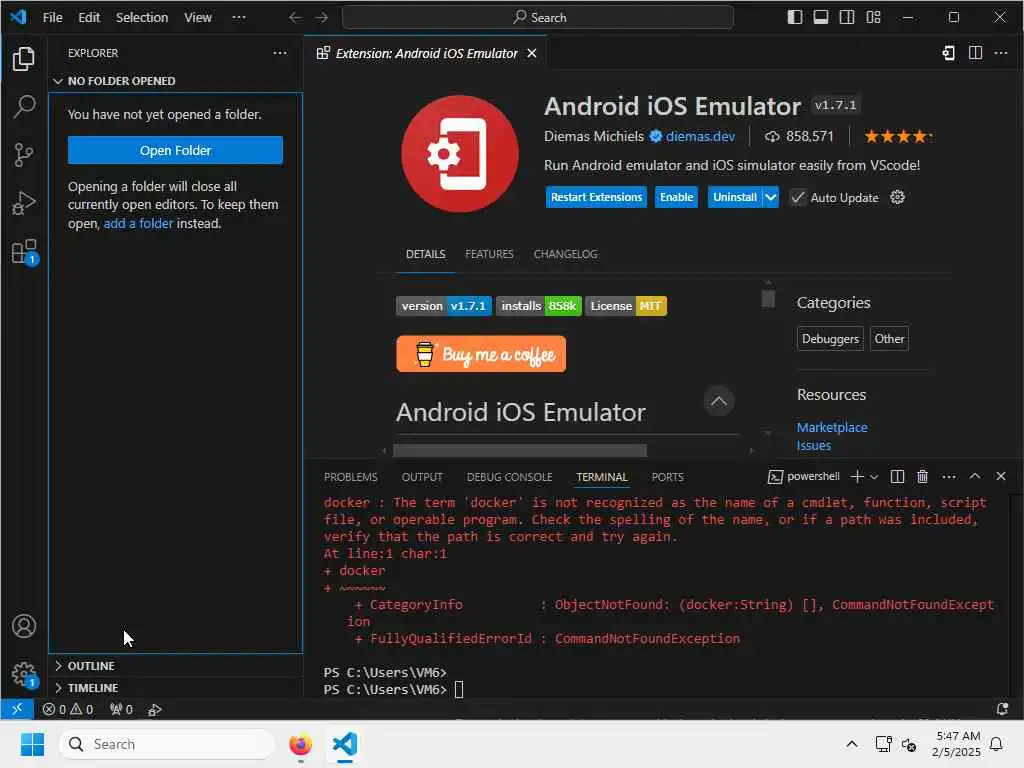Image resolution: width=1024 pixels, height=768 pixels.
Task: Click the readme vertical scrollbar thumb
Action: click(768, 298)
